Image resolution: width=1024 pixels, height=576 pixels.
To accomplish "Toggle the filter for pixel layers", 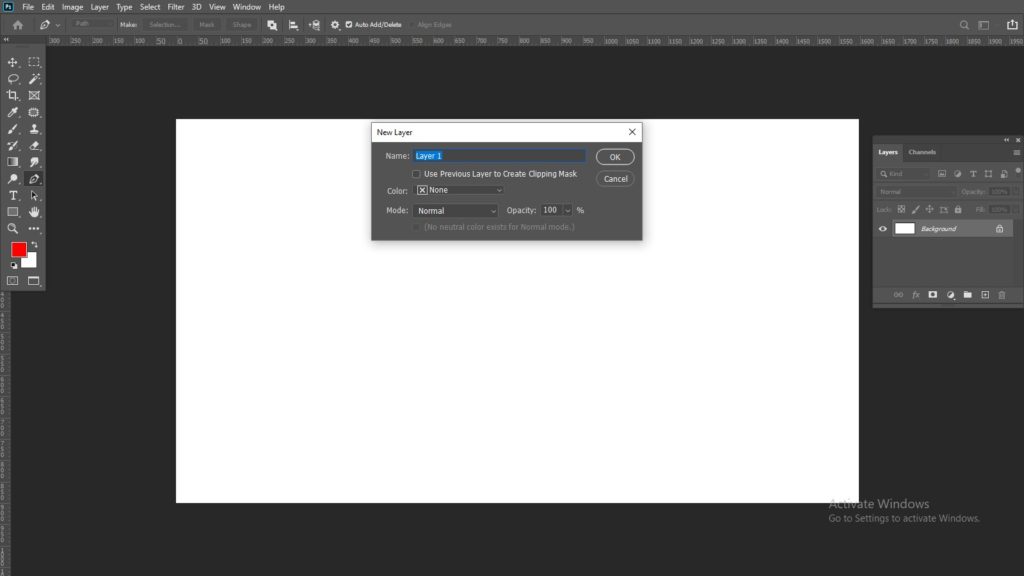I will tap(942, 174).
